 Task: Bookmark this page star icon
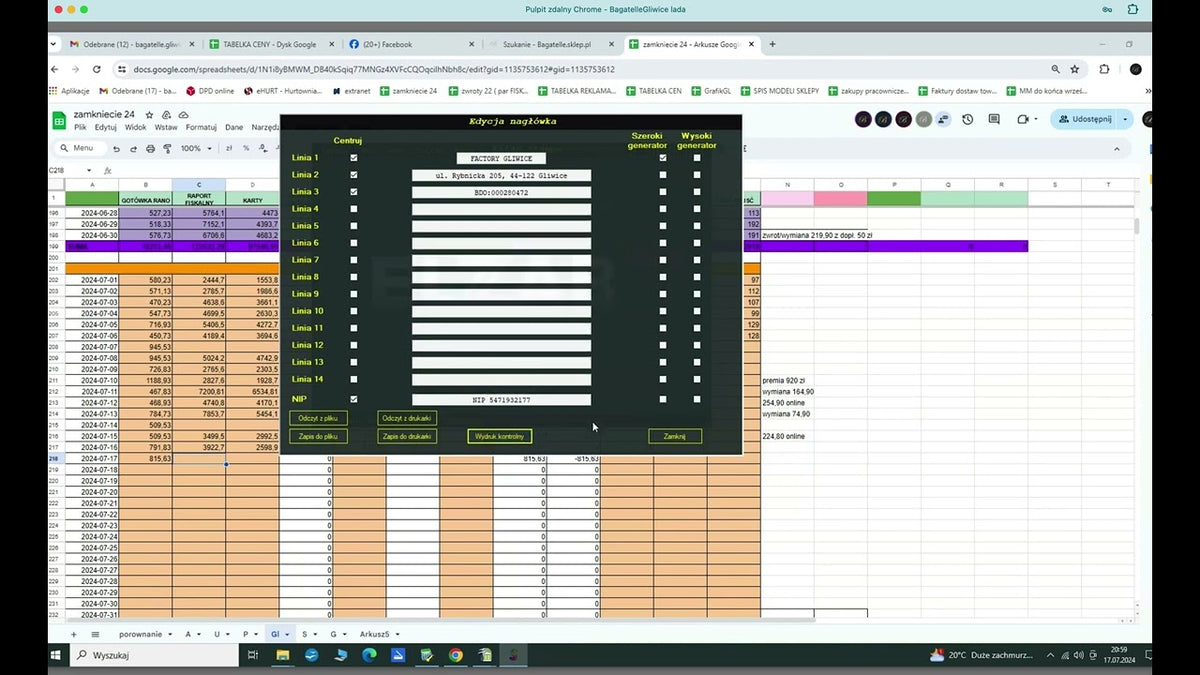(1075, 69)
